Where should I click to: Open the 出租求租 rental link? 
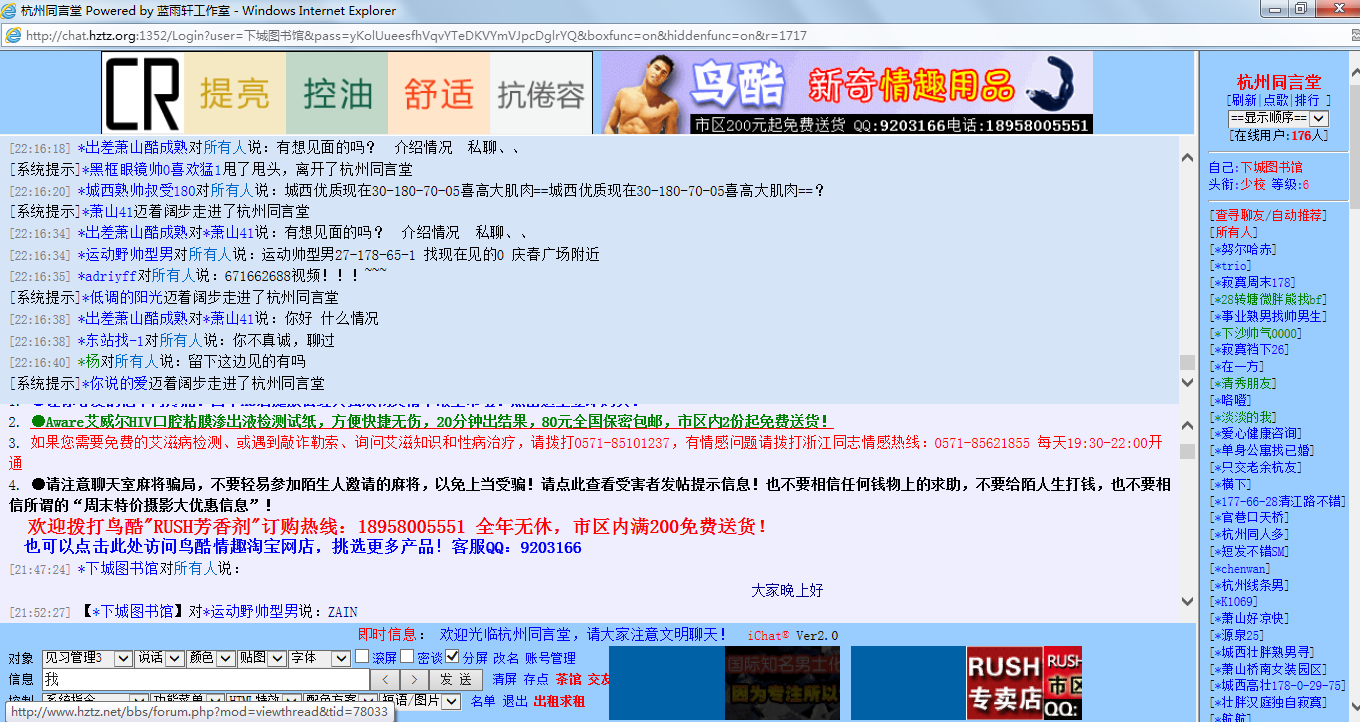point(559,701)
